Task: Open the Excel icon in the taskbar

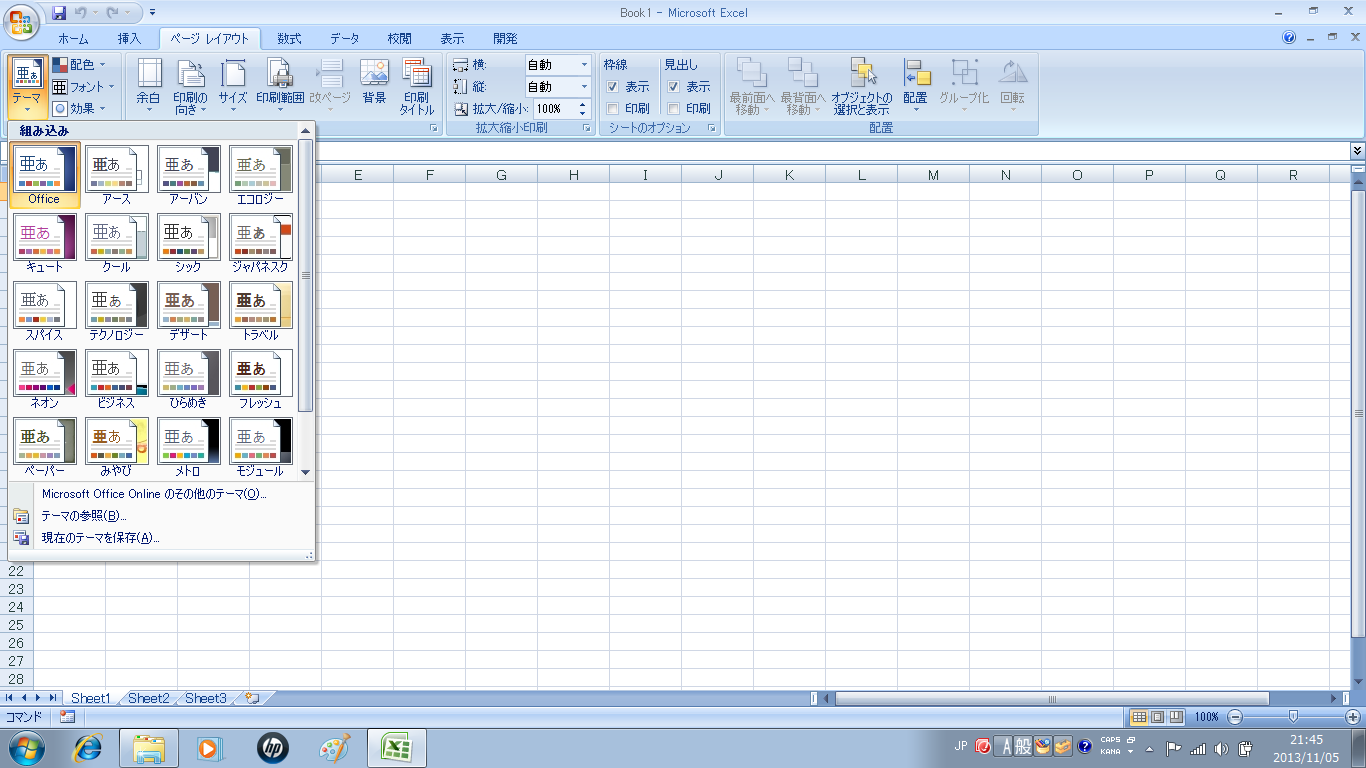Action: 397,747
